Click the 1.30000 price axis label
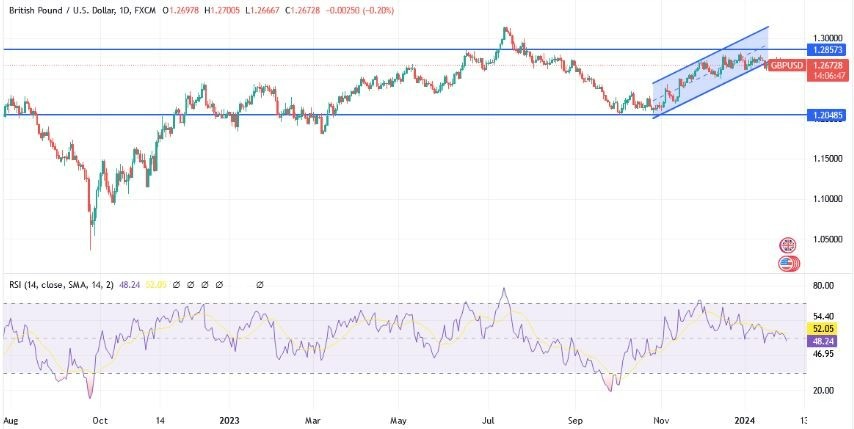 coord(827,38)
